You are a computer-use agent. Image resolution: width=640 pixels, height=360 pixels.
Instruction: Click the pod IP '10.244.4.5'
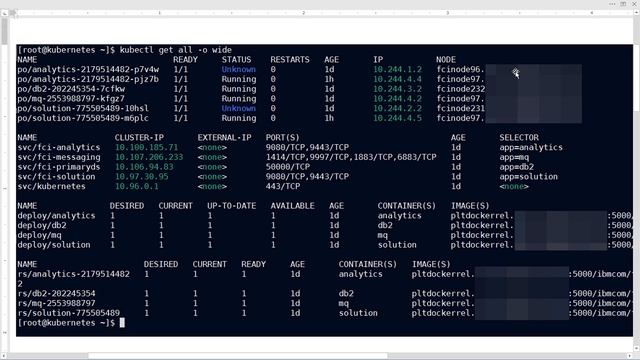[x=398, y=118]
